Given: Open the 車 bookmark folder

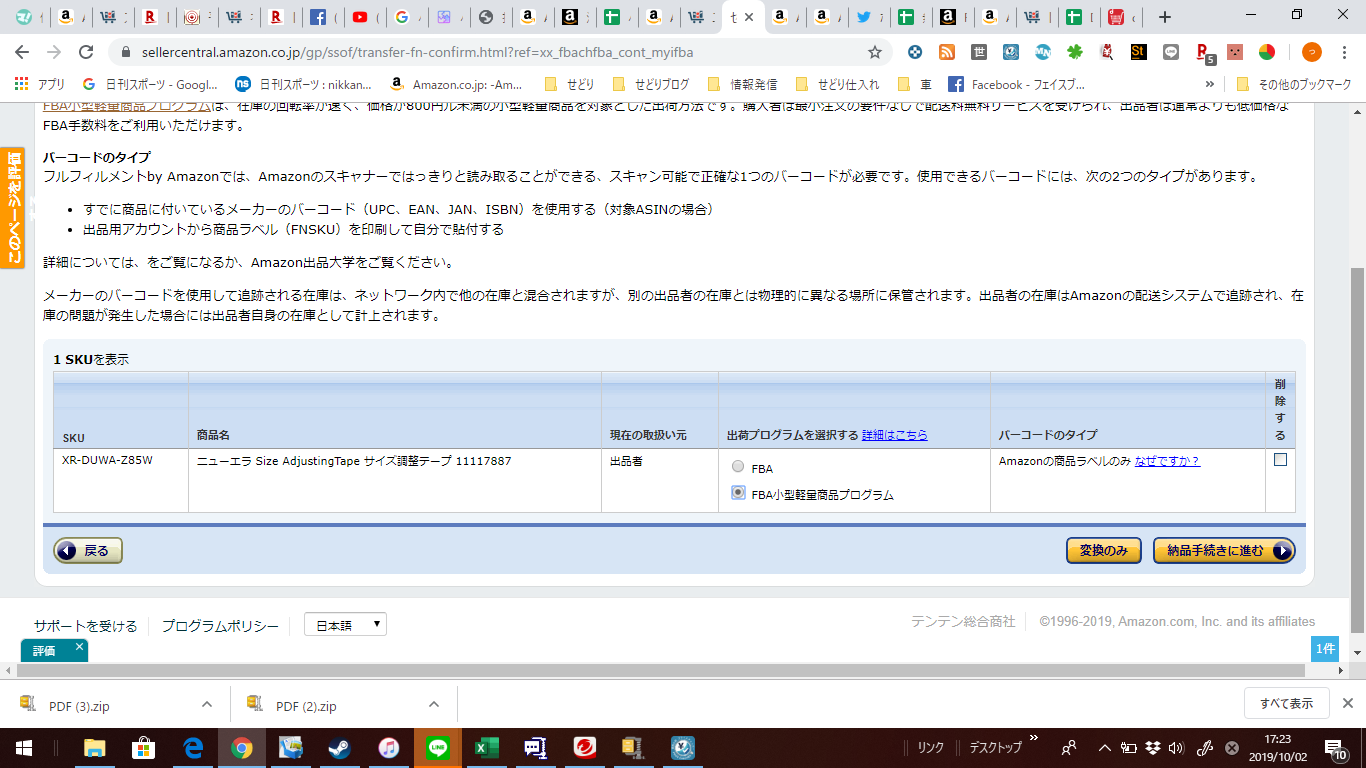Looking at the screenshot, I should point(915,85).
